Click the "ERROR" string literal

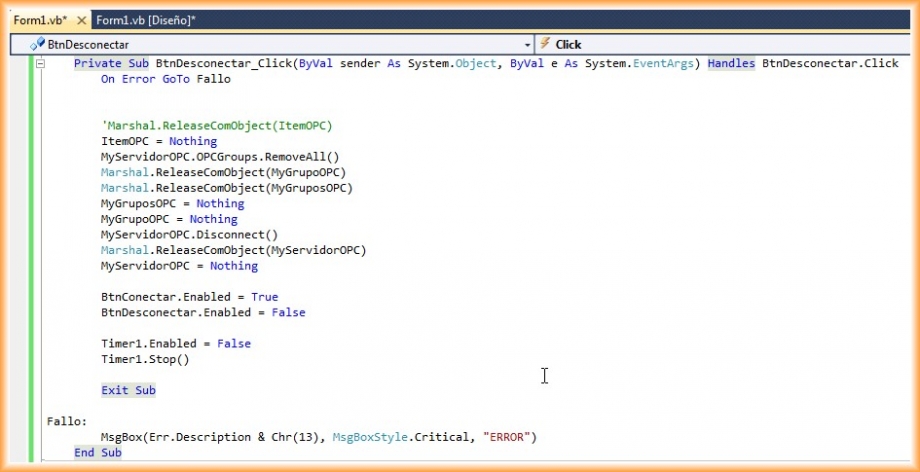[x=509, y=437]
